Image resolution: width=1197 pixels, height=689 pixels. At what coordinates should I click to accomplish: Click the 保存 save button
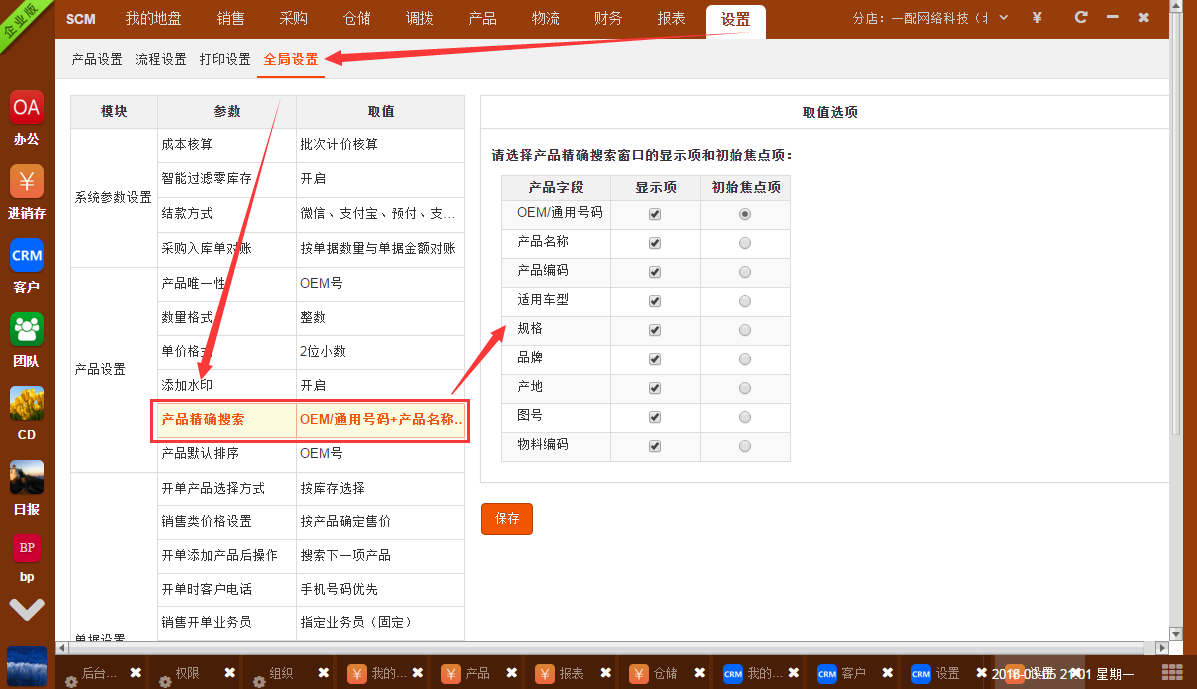coord(507,519)
